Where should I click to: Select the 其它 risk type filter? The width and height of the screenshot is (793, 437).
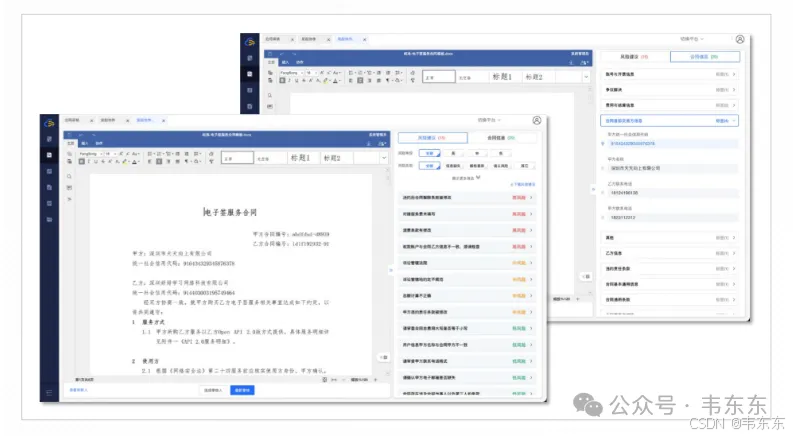(524, 166)
